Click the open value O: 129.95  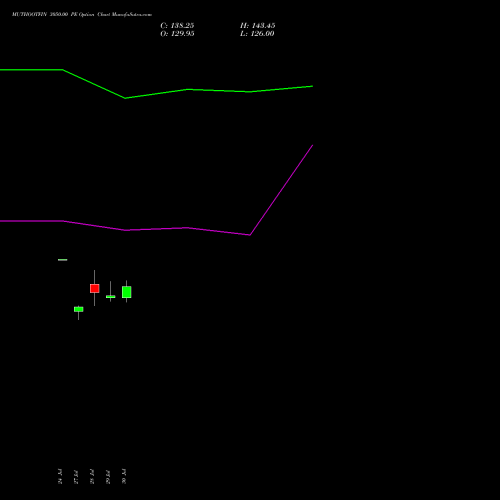177,34
